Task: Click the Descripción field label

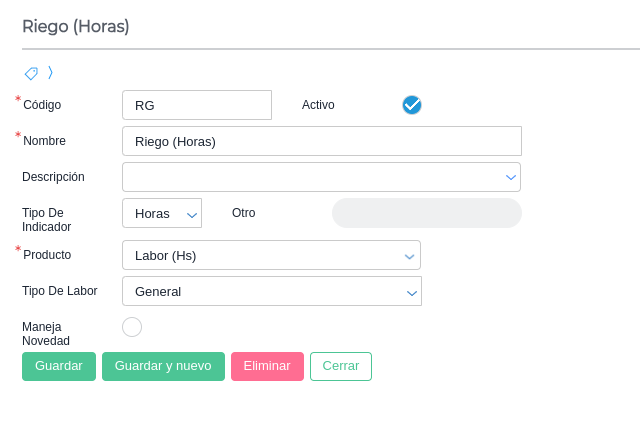Action: click(x=53, y=177)
